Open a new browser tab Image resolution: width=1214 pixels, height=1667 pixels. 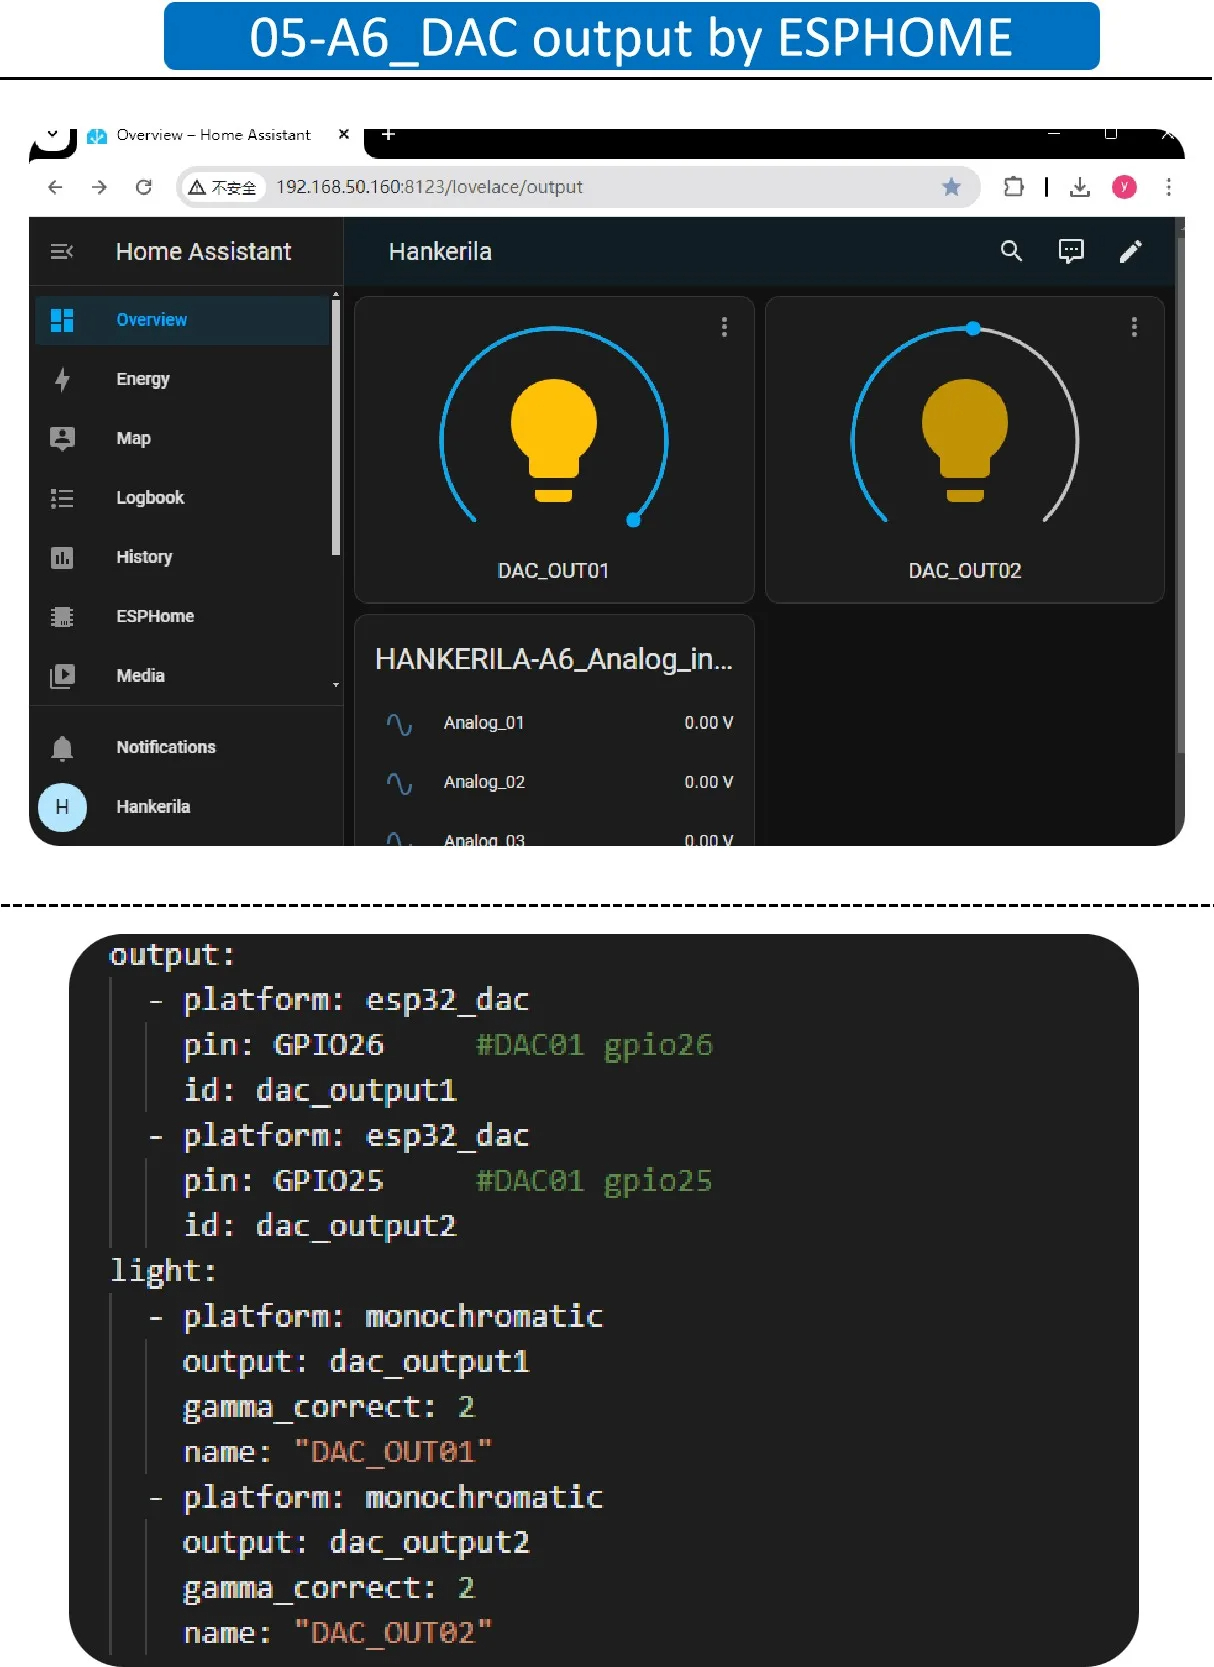click(x=388, y=134)
